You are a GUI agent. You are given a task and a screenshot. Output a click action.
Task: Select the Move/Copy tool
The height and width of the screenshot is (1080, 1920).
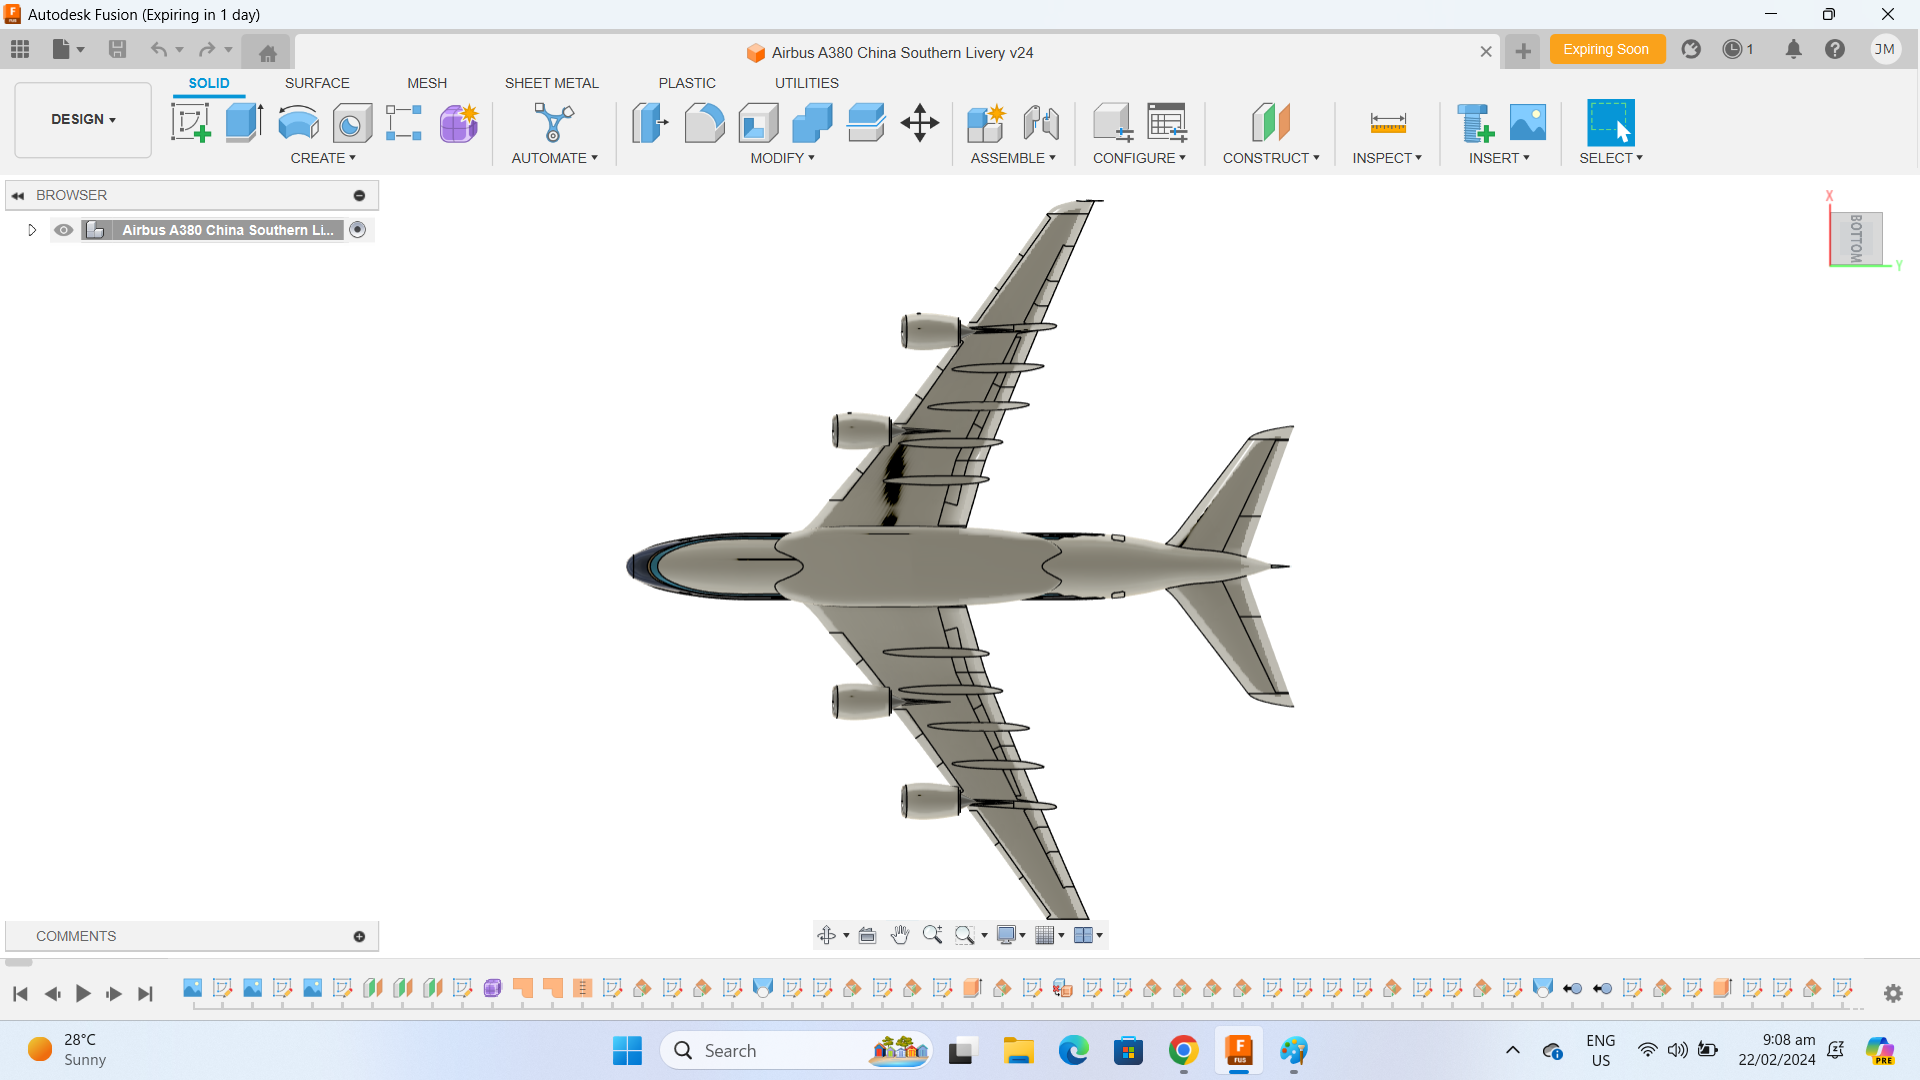point(919,122)
